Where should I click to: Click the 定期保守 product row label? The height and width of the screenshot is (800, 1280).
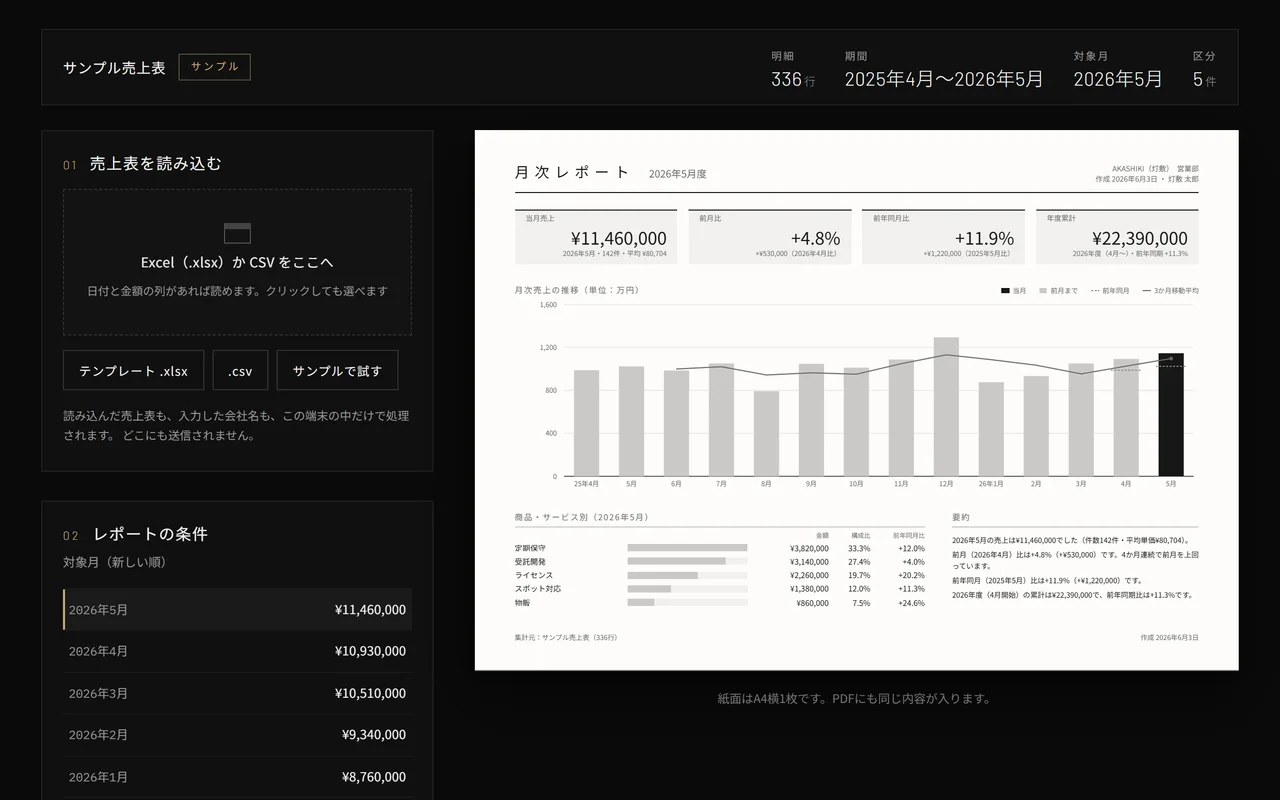[530, 548]
